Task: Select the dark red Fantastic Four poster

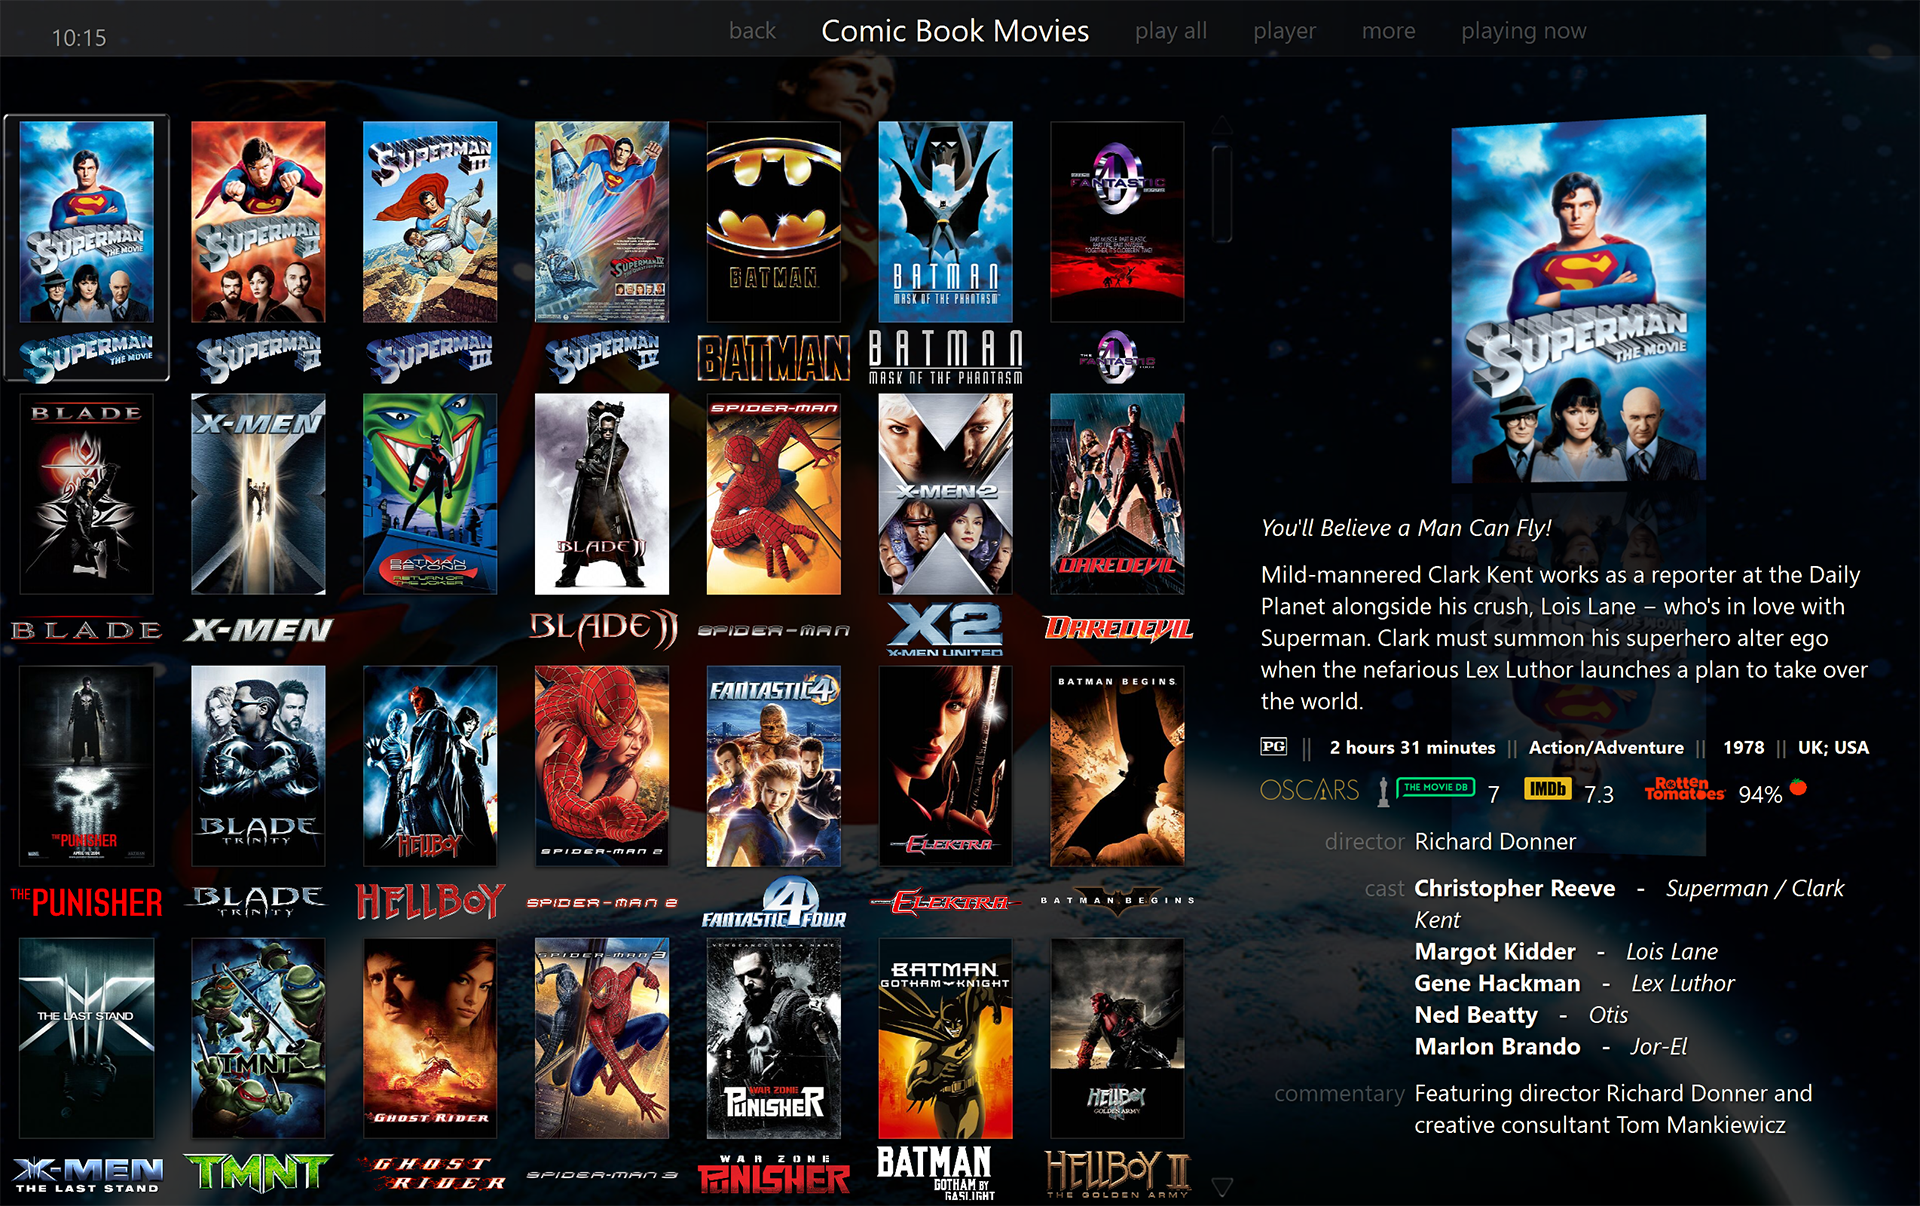Action: [x=1117, y=221]
